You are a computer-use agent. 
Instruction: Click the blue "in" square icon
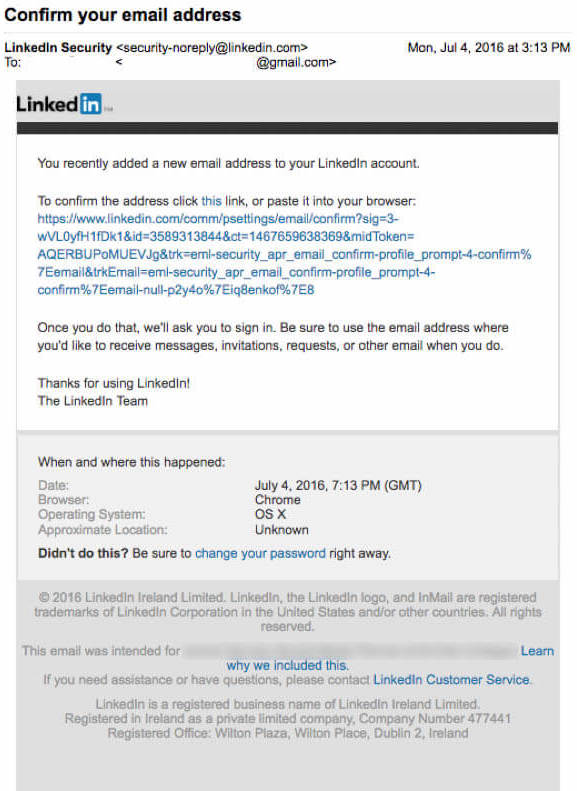91,104
